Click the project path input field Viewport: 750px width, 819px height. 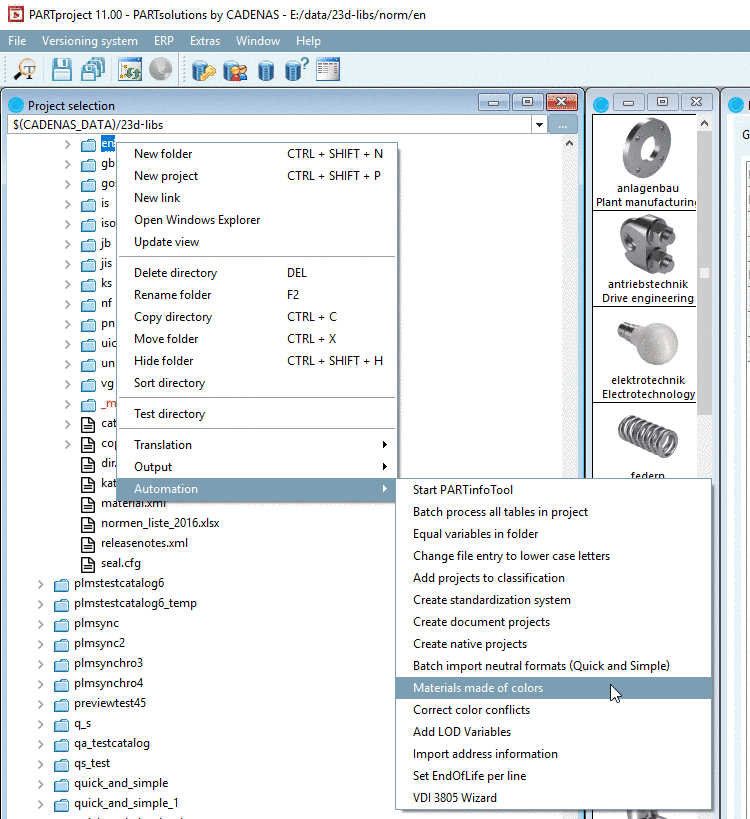(269, 125)
